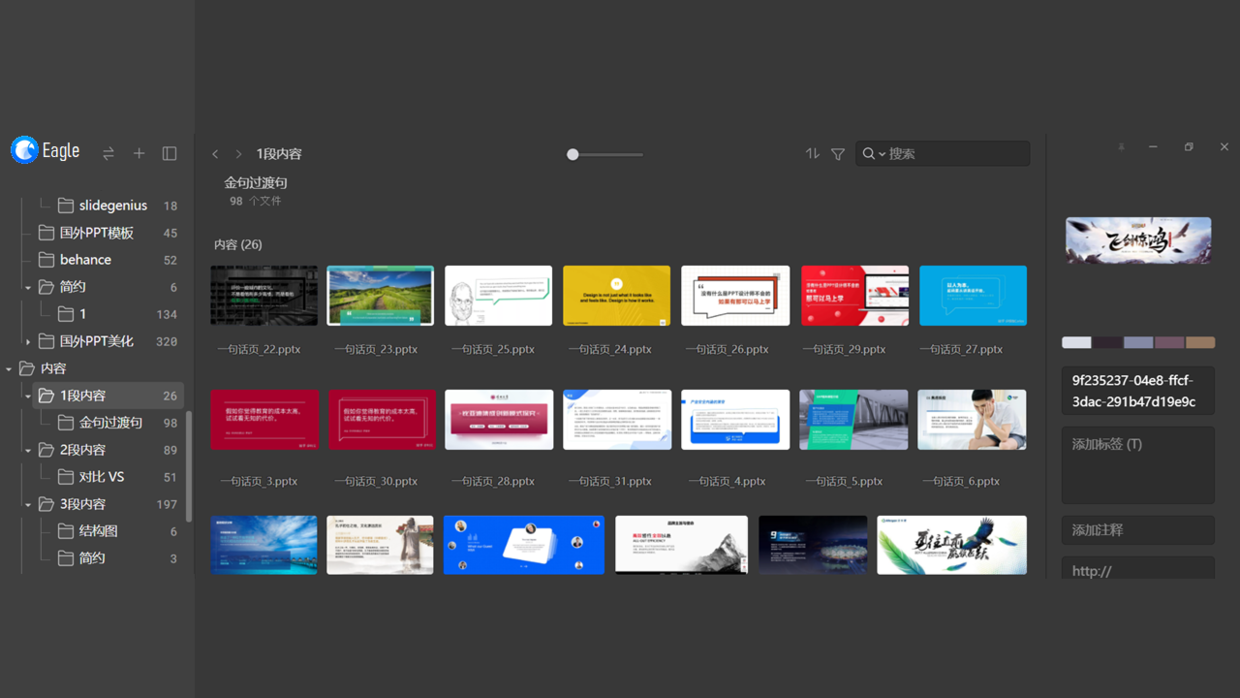
Task: Adjust the thumbnail size slider
Action: tap(573, 154)
